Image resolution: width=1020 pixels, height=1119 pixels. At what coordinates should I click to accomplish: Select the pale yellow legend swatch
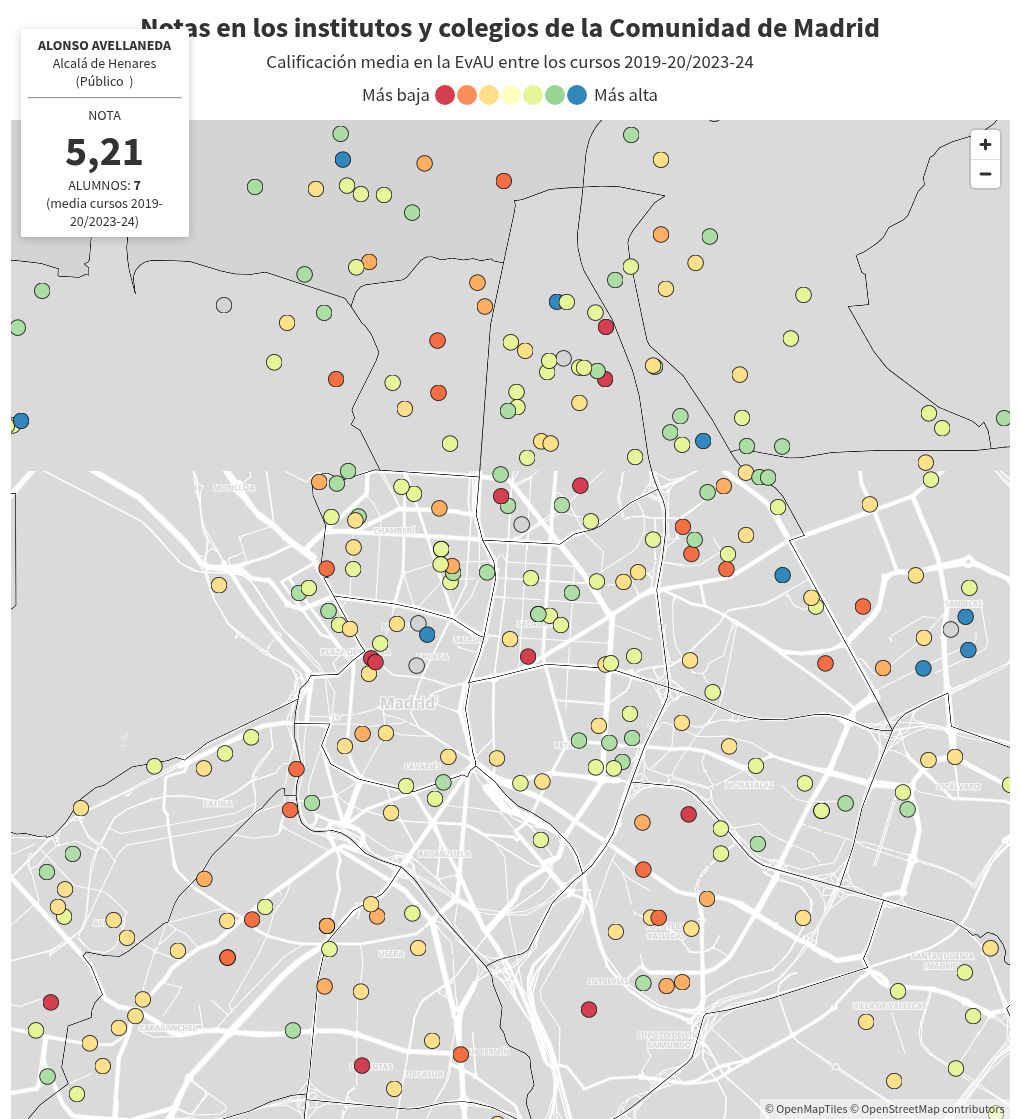[x=510, y=95]
